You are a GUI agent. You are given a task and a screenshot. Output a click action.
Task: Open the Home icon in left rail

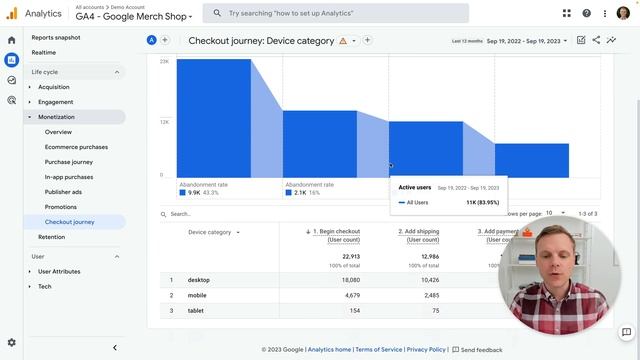pyautogui.click(x=11, y=40)
